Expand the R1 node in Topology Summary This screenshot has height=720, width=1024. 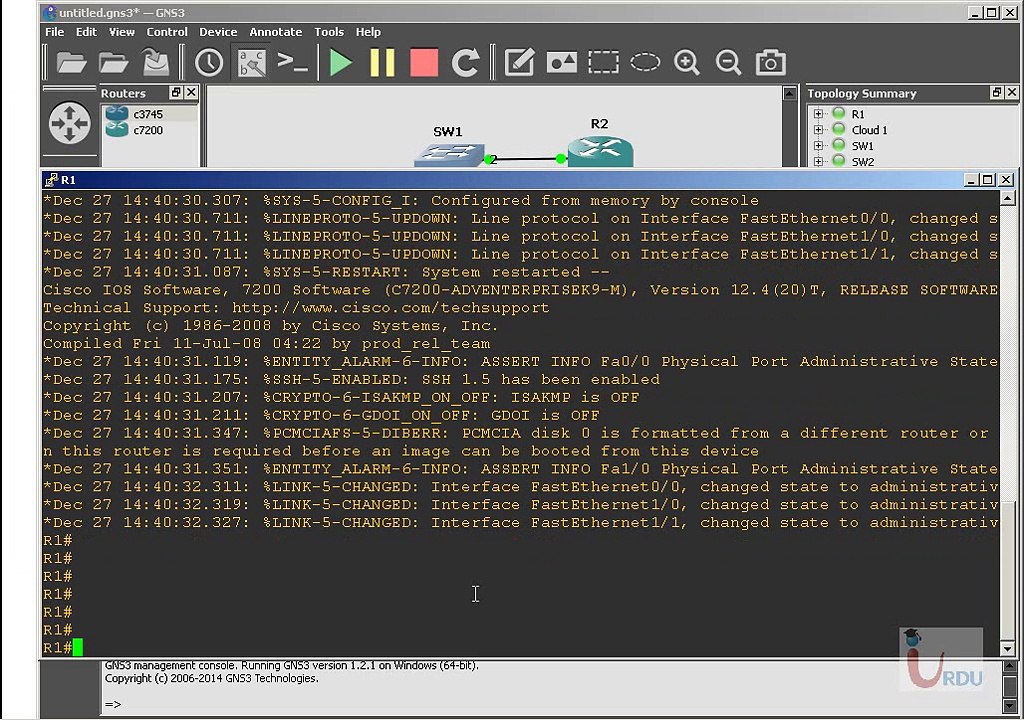tap(818, 114)
